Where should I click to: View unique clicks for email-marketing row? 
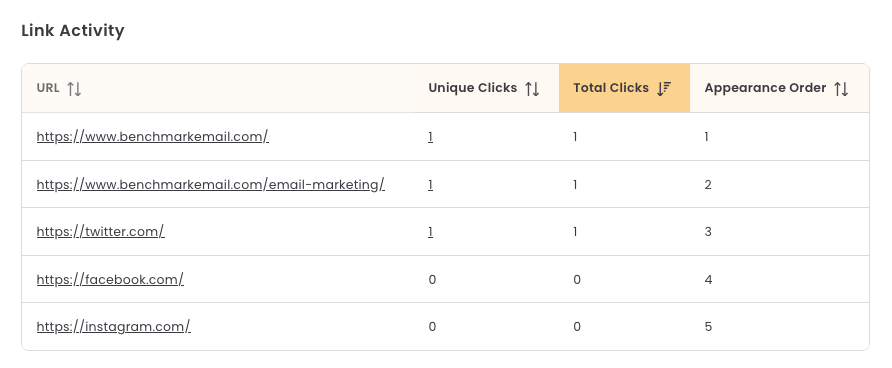(x=431, y=185)
